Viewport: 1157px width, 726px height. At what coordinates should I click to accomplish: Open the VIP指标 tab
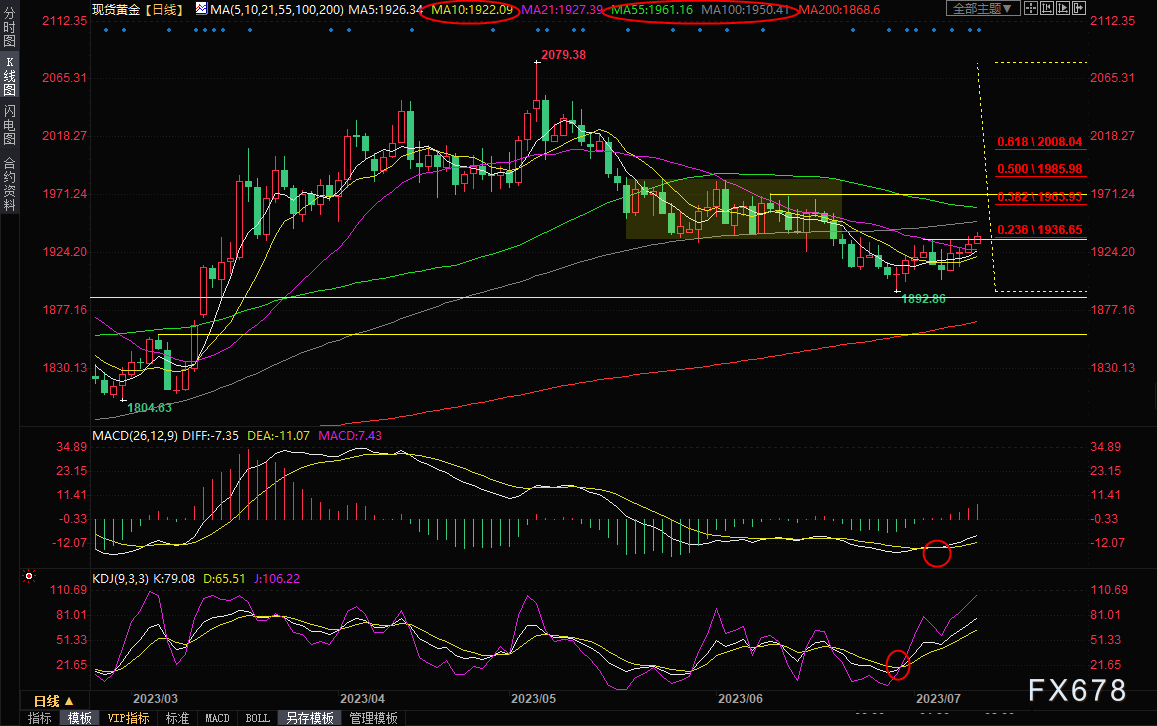[128, 718]
